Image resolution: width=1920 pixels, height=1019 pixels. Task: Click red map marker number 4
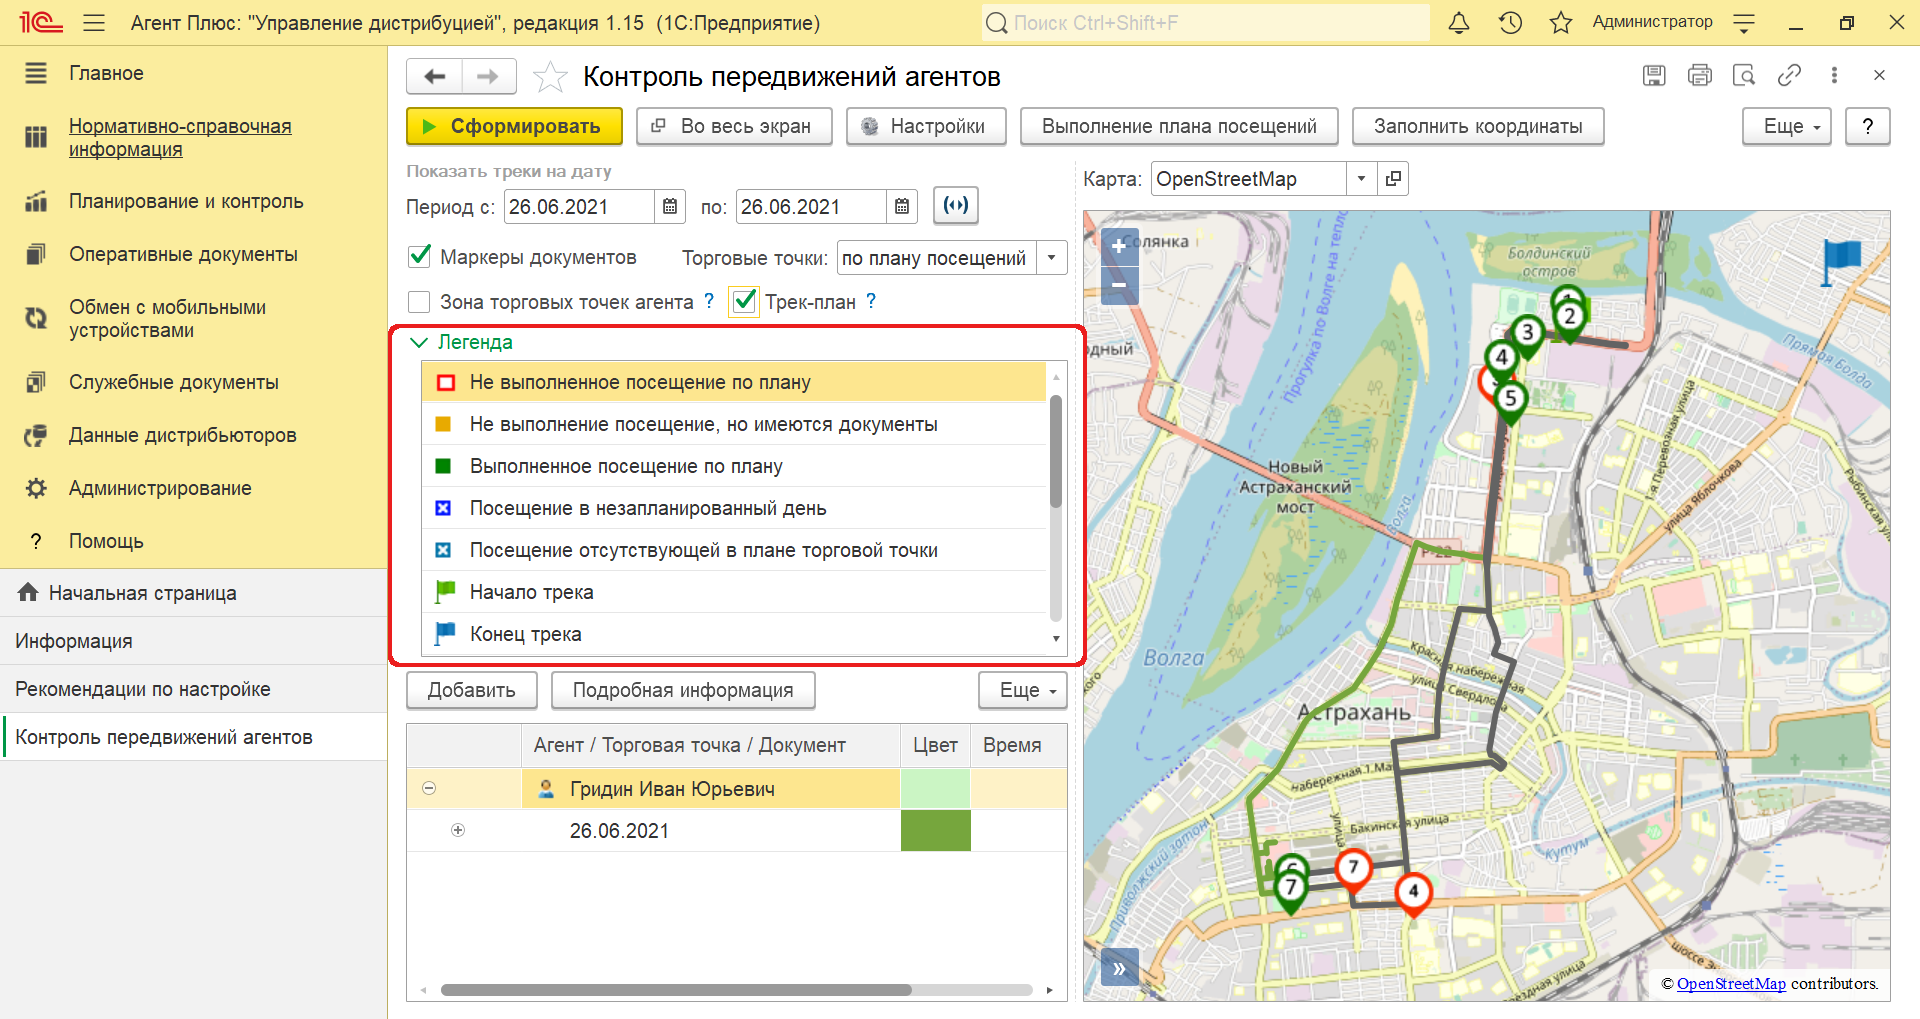[1413, 894]
